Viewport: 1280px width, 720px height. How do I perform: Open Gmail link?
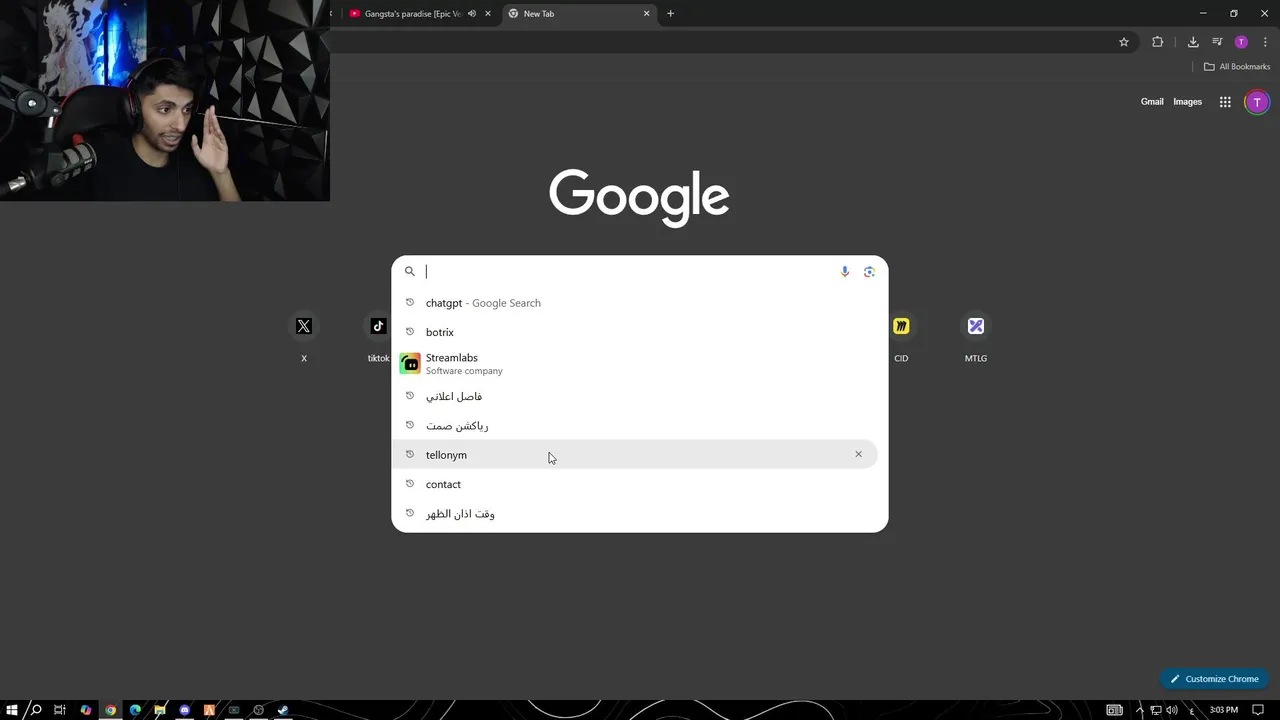click(x=1152, y=102)
